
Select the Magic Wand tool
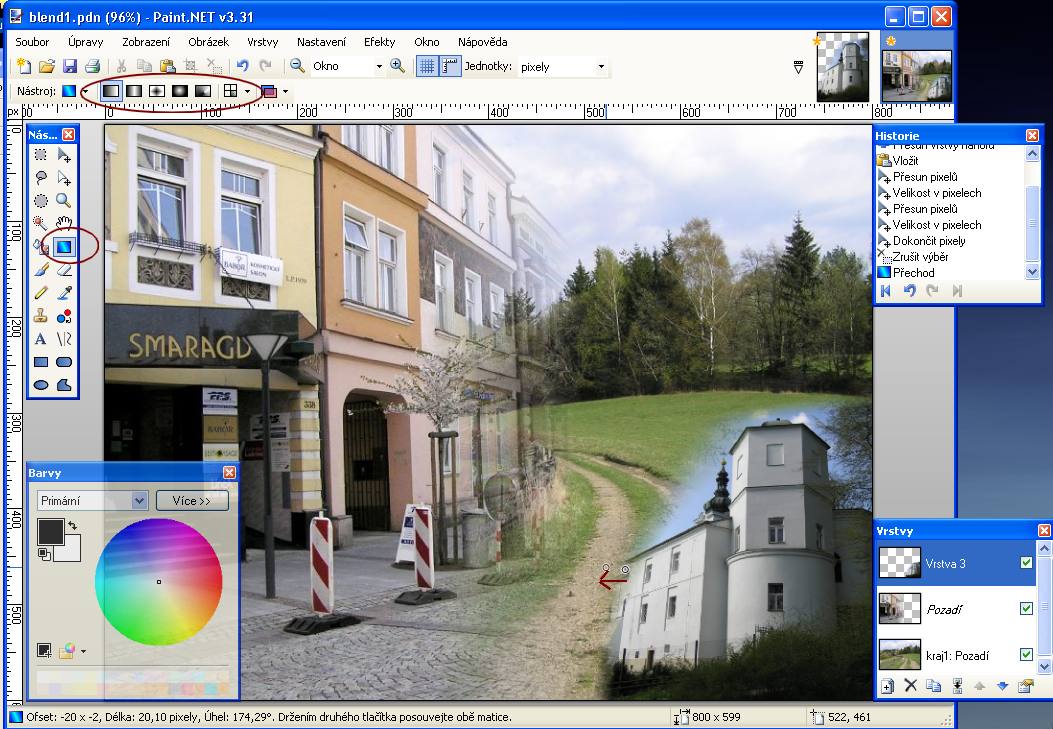tap(40, 223)
